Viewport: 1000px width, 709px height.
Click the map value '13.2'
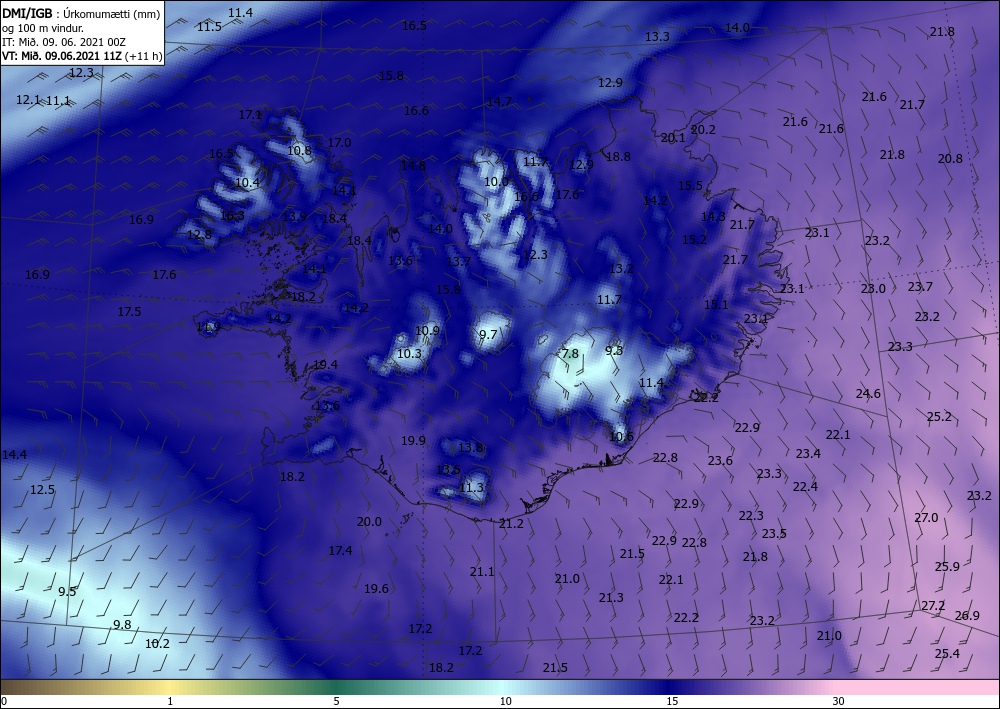point(621,268)
